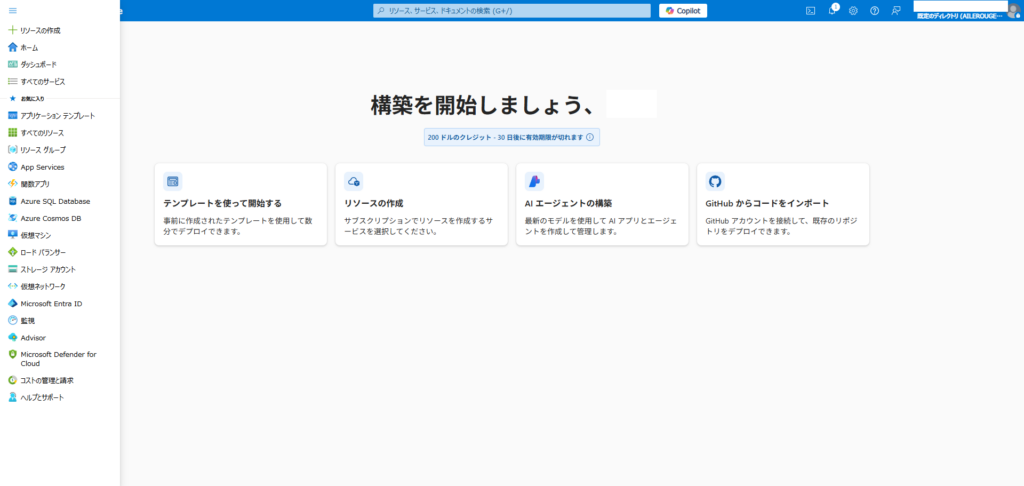Open the Microsoft Entra ID icon
Image resolution: width=1024 pixels, height=486 pixels.
pos(12,303)
